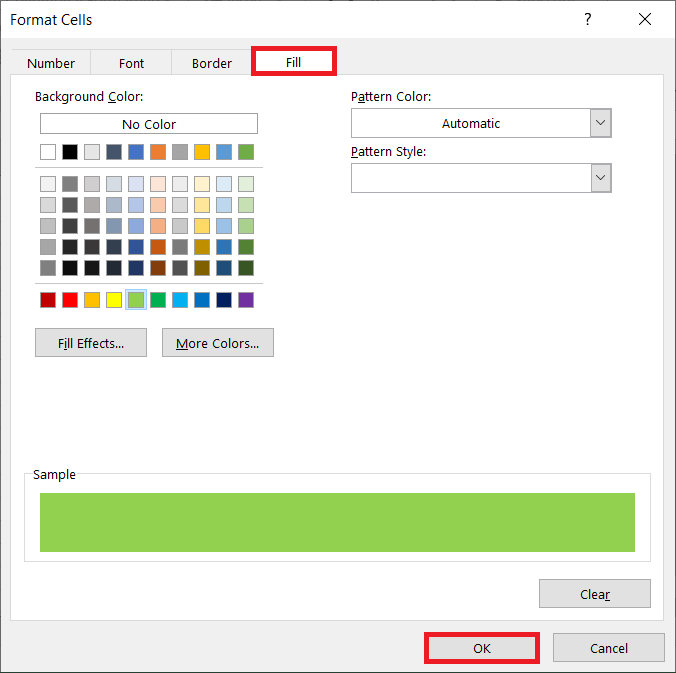Image resolution: width=676 pixels, height=673 pixels.
Task: Pick the gold theme color swatch
Action: click(202, 152)
